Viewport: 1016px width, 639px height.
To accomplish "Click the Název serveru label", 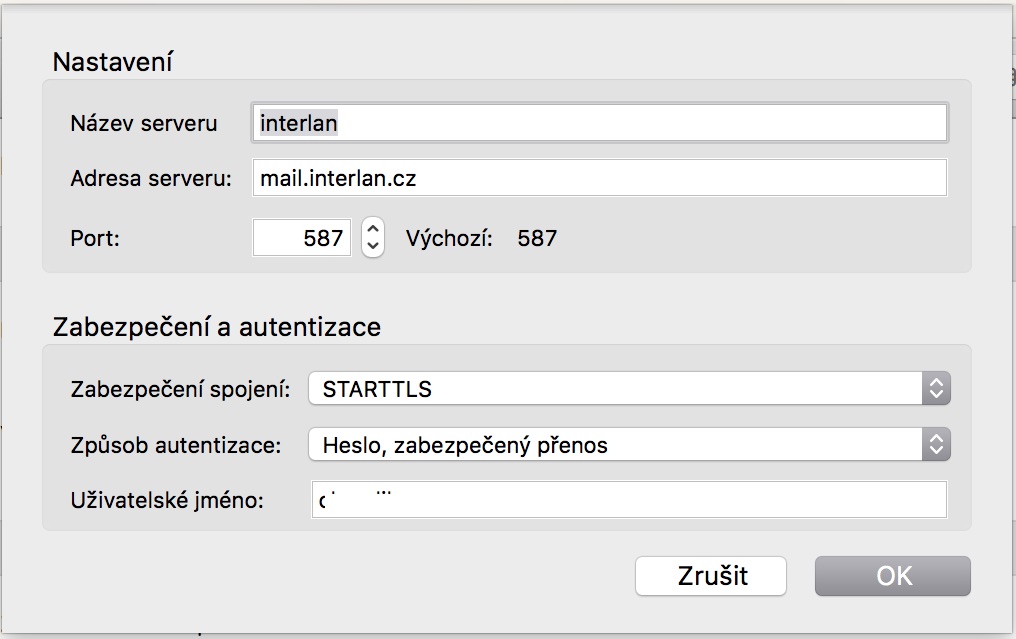I will coord(144,123).
